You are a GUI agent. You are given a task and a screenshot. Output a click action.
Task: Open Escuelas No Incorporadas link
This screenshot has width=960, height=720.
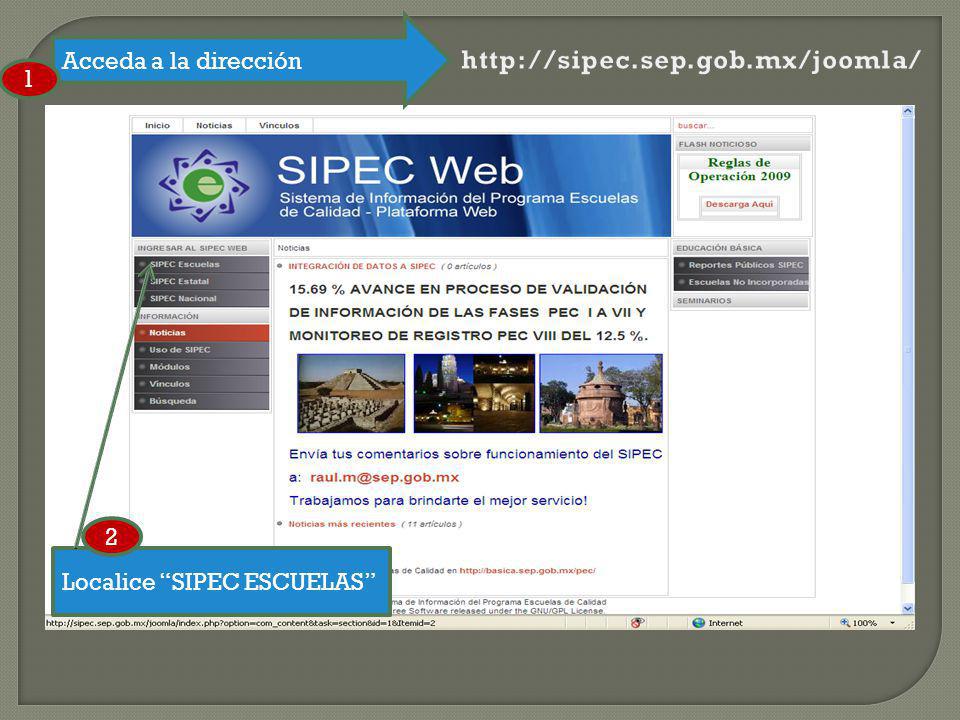[x=741, y=282]
